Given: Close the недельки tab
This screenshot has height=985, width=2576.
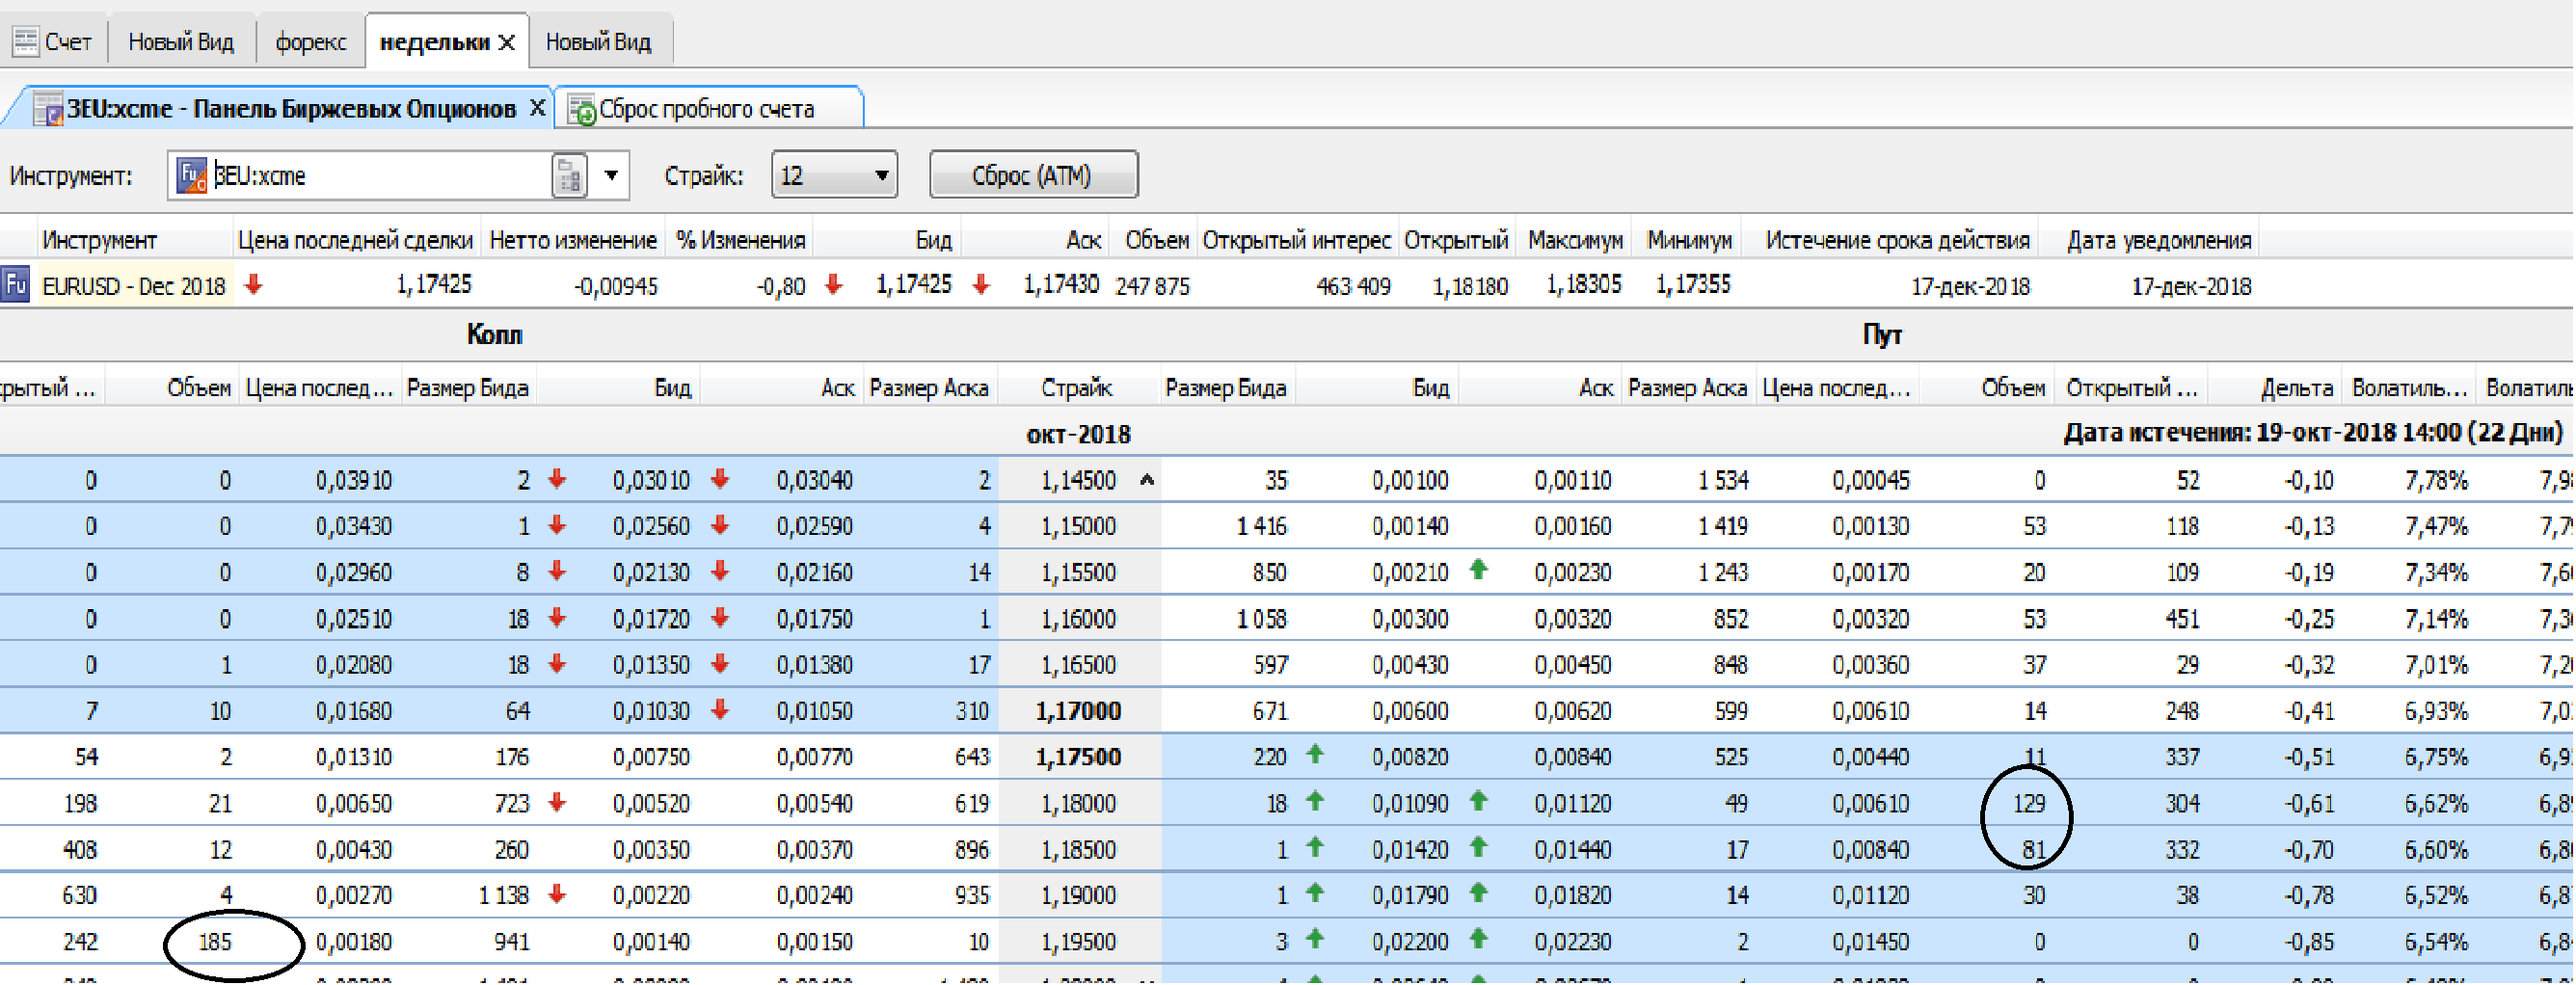Looking at the screenshot, I should [x=507, y=42].
